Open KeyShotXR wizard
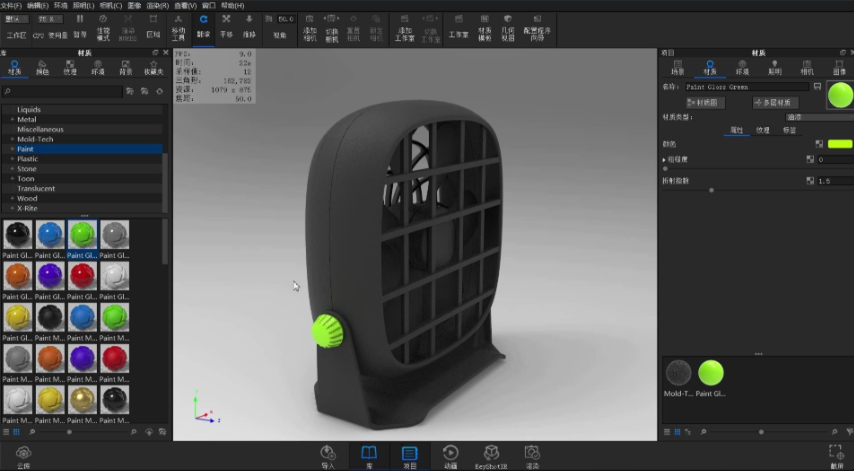Viewport: 854px width, 471px height. [x=491, y=457]
